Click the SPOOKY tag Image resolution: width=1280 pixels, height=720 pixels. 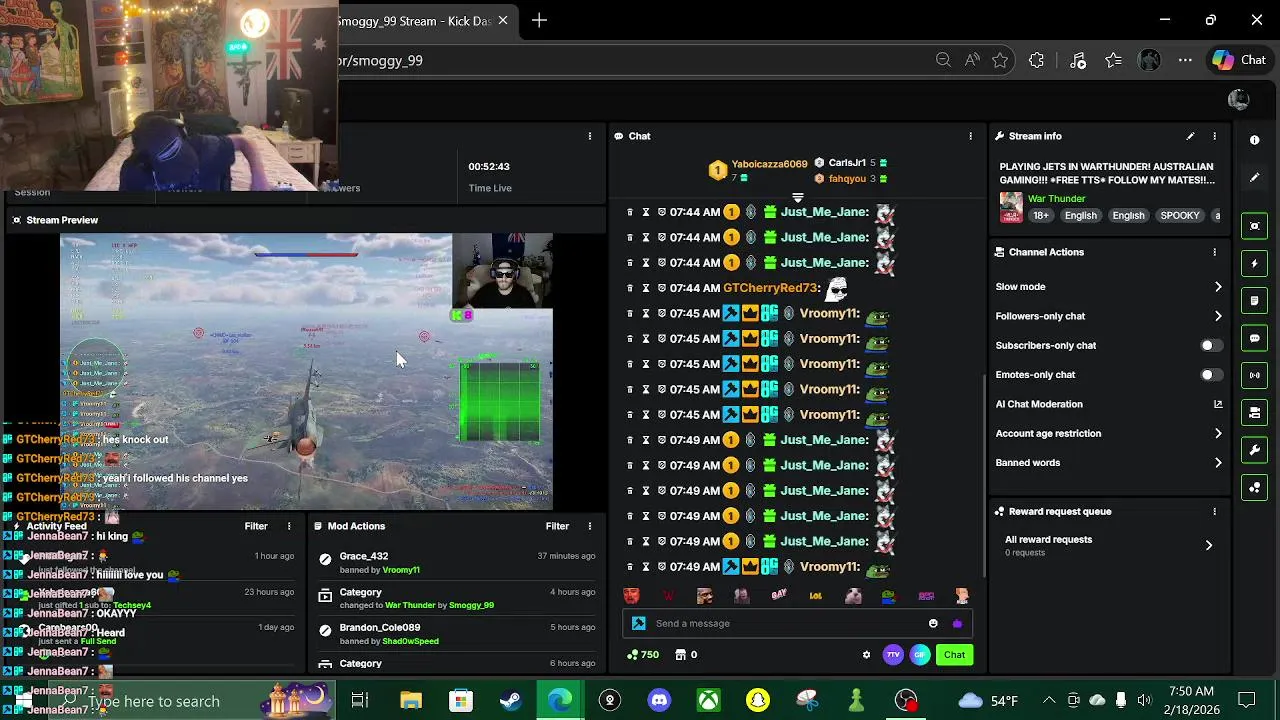coord(1180,215)
